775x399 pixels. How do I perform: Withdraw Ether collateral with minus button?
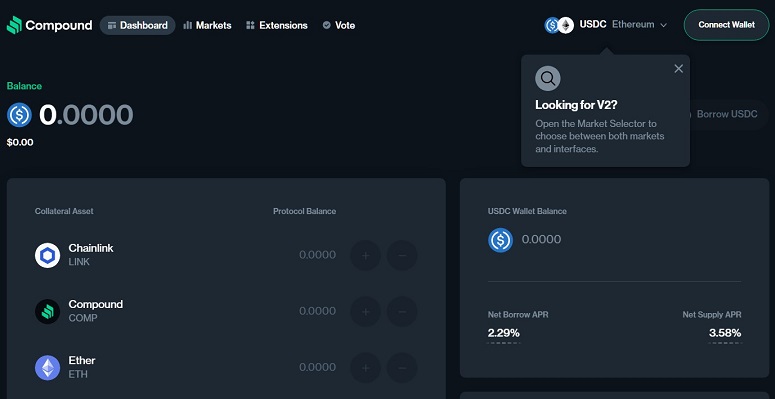(402, 368)
